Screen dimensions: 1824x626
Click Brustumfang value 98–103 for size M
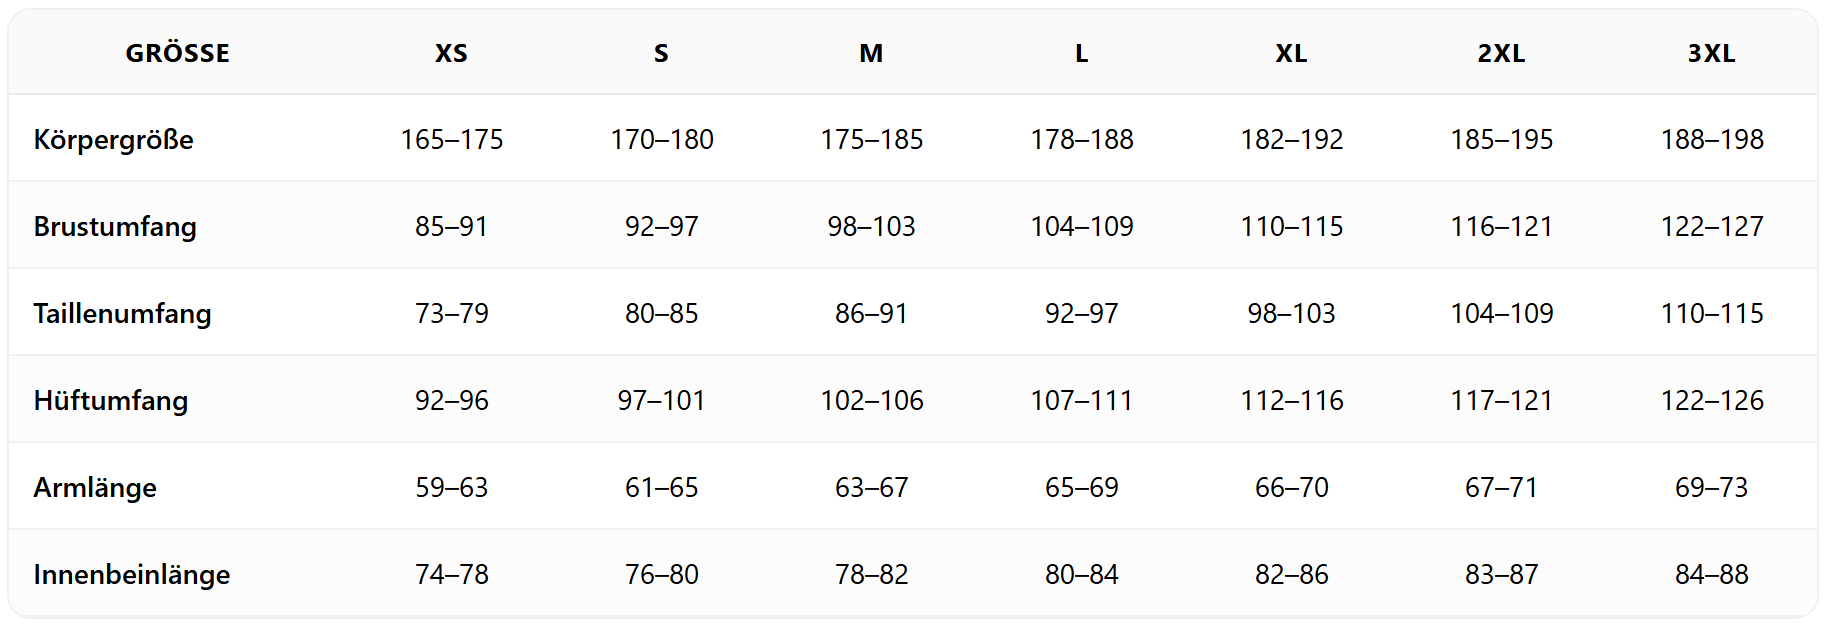tap(871, 227)
